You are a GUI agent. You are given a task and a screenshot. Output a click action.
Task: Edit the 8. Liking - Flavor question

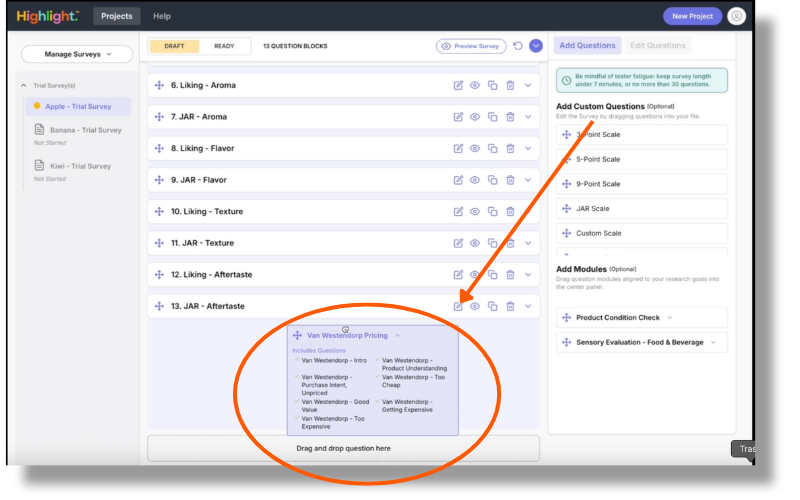coord(458,148)
